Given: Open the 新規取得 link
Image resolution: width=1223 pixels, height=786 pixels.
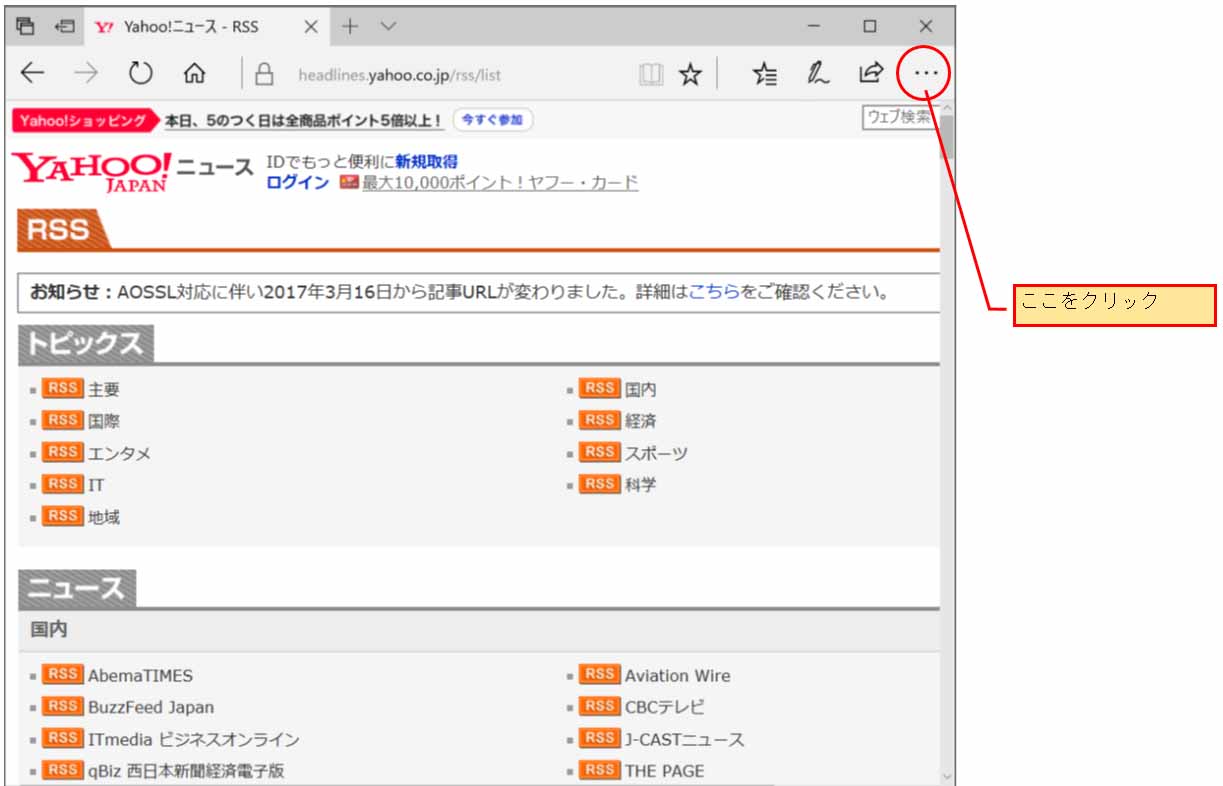Looking at the screenshot, I should pyautogui.click(x=427, y=162).
